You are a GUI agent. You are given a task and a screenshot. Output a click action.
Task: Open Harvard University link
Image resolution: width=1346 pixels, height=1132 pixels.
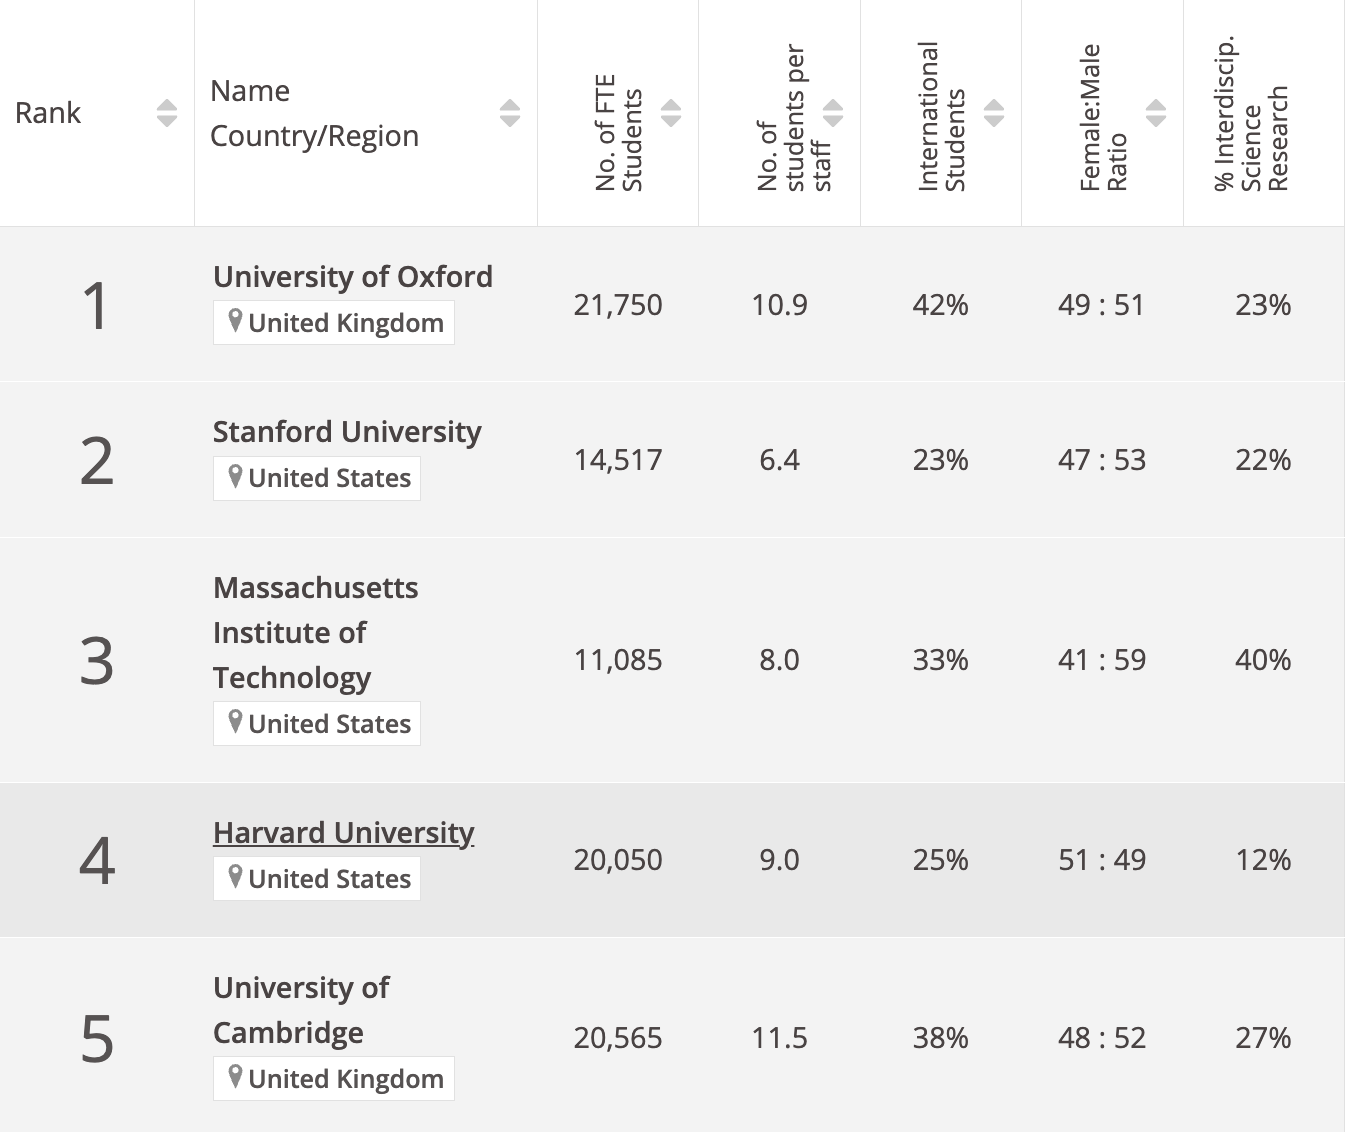click(x=343, y=832)
